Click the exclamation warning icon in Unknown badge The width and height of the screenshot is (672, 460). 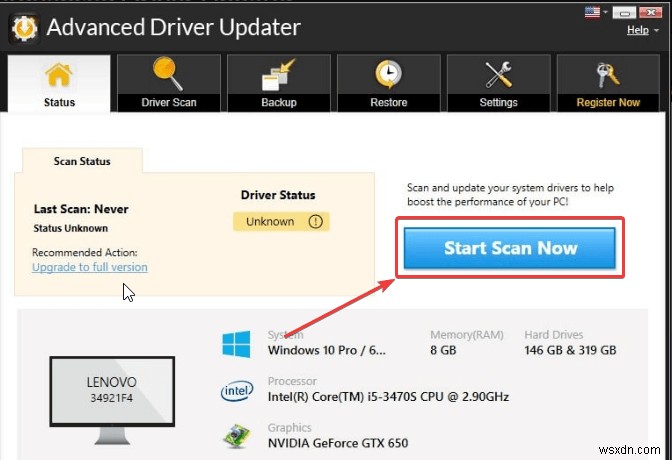[315, 222]
